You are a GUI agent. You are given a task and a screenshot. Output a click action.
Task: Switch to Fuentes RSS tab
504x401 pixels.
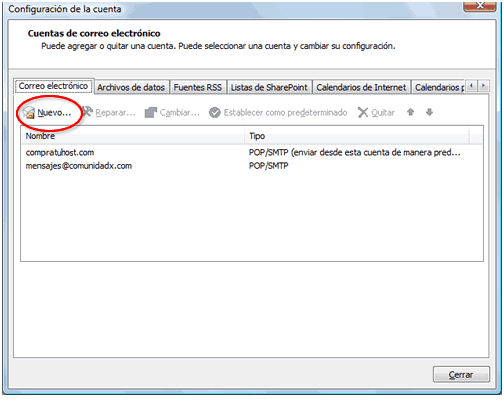[x=198, y=87]
